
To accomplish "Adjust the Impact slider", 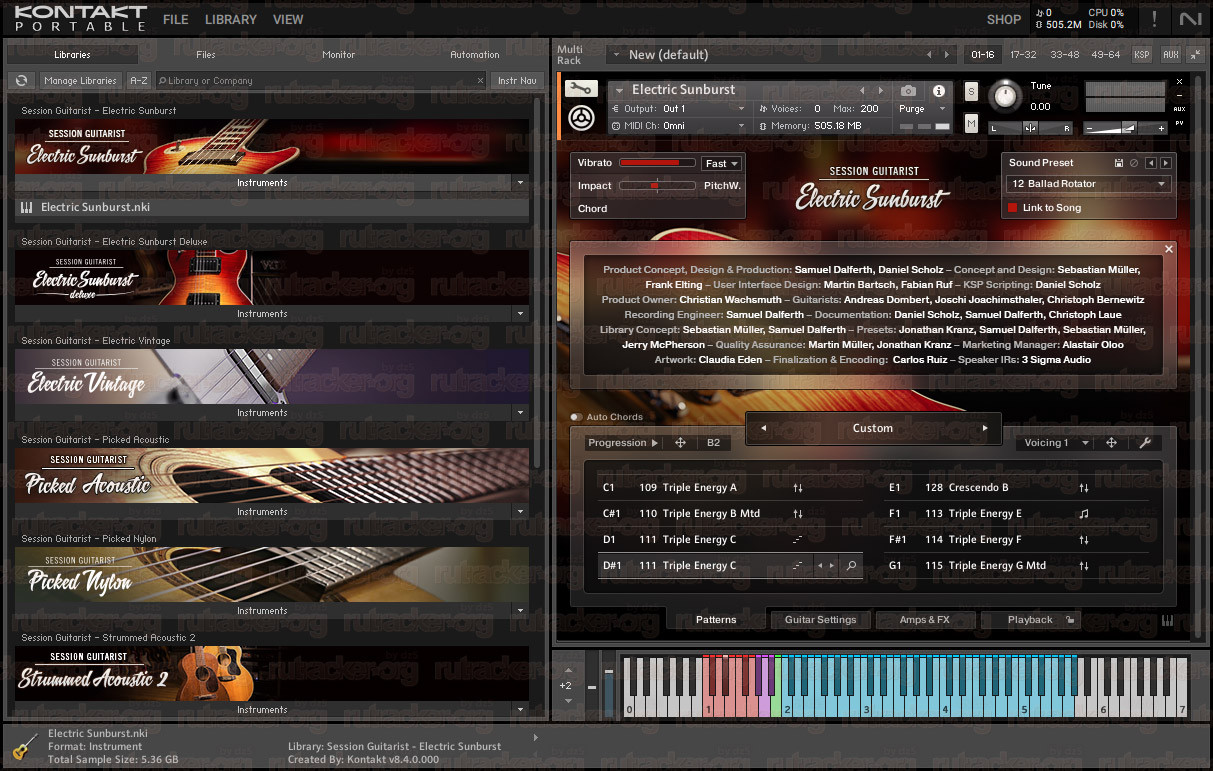I will [x=657, y=186].
